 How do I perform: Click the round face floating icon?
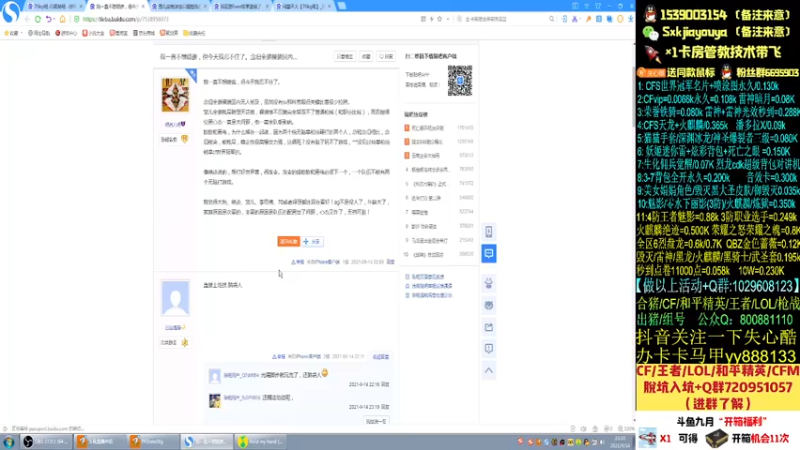(x=489, y=305)
